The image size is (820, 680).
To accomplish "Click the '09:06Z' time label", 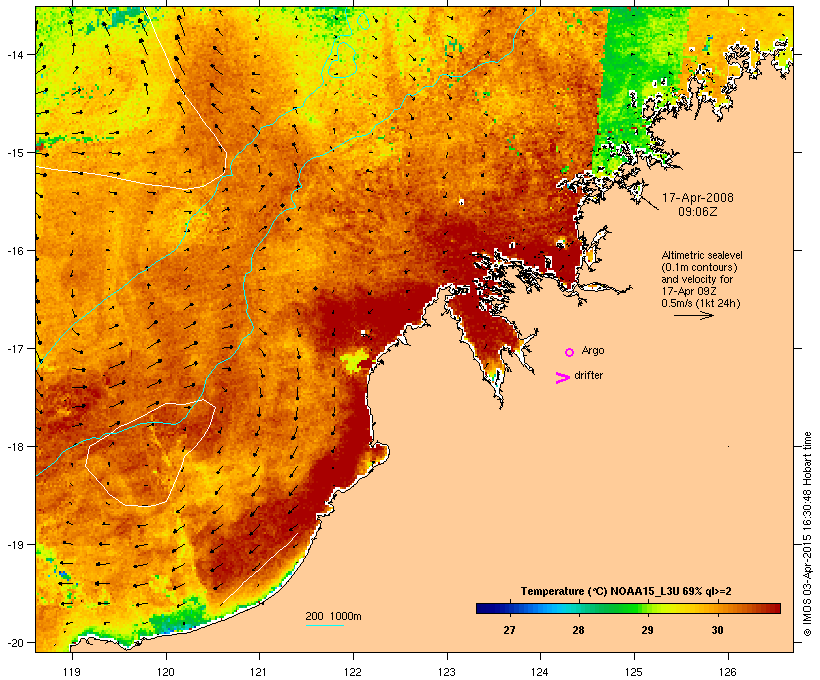I will [698, 212].
